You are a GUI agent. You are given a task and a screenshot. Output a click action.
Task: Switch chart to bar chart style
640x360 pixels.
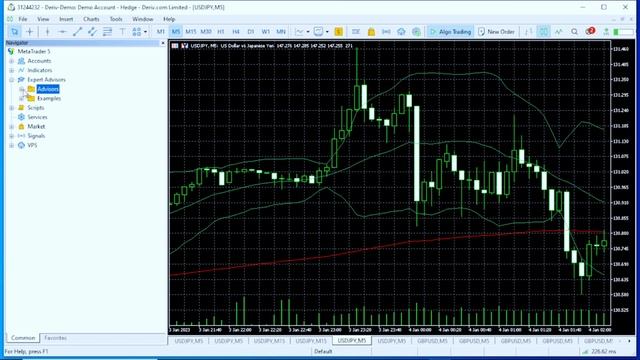[529, 32]
